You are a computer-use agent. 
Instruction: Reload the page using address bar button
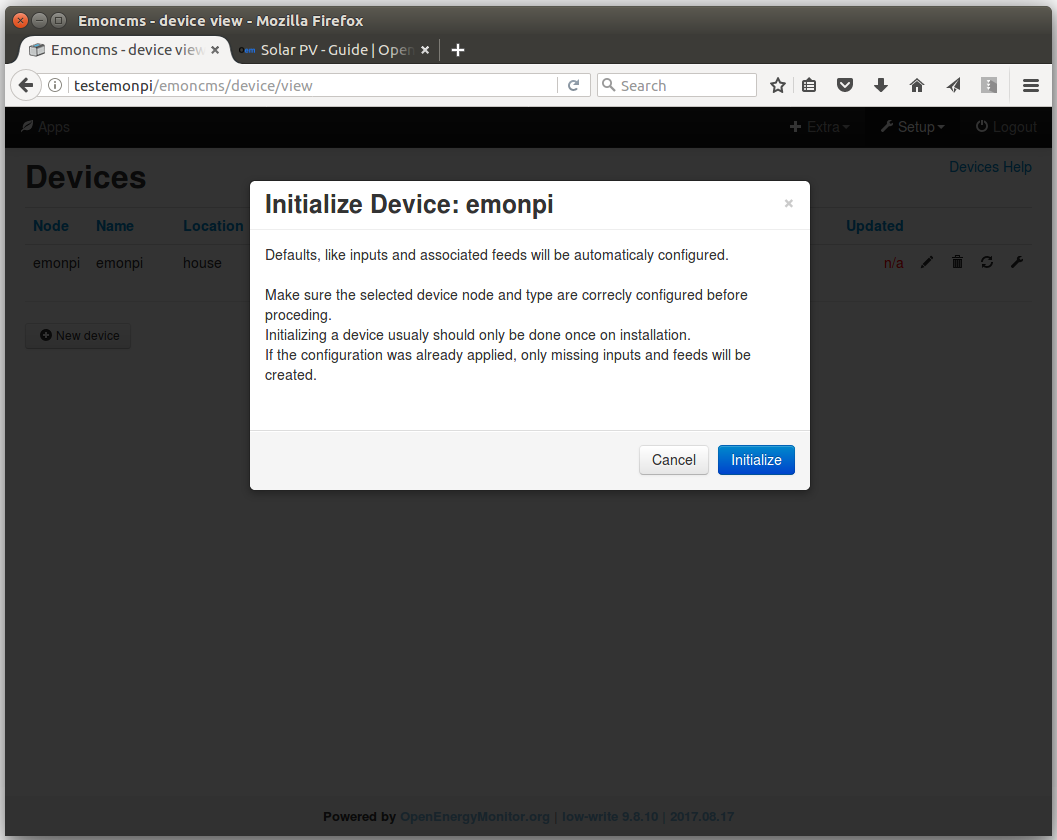tap(573, 86)
